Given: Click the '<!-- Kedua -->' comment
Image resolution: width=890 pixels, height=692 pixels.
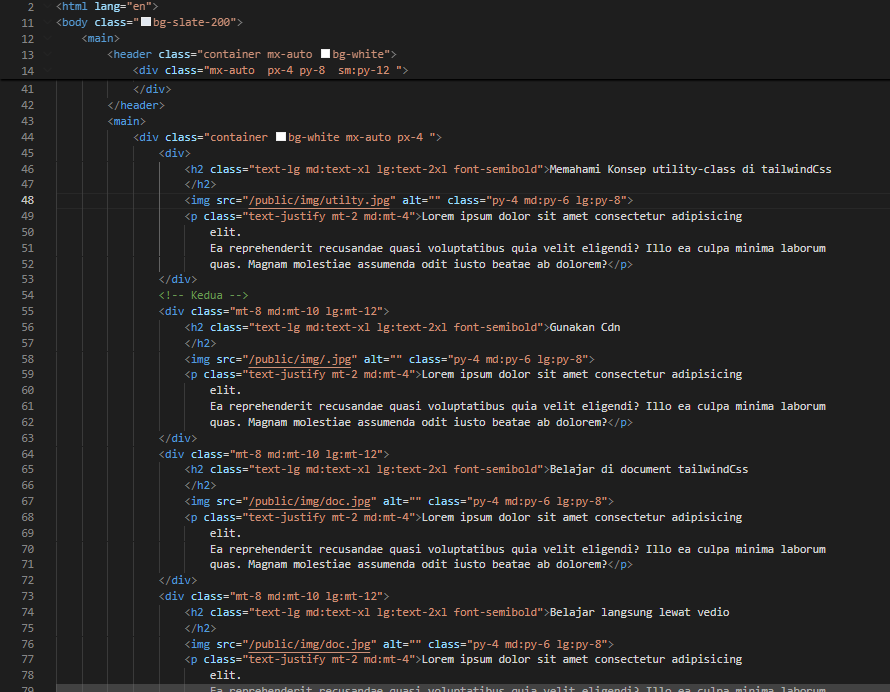Looking at the screenshot, I should coord(203,295).
